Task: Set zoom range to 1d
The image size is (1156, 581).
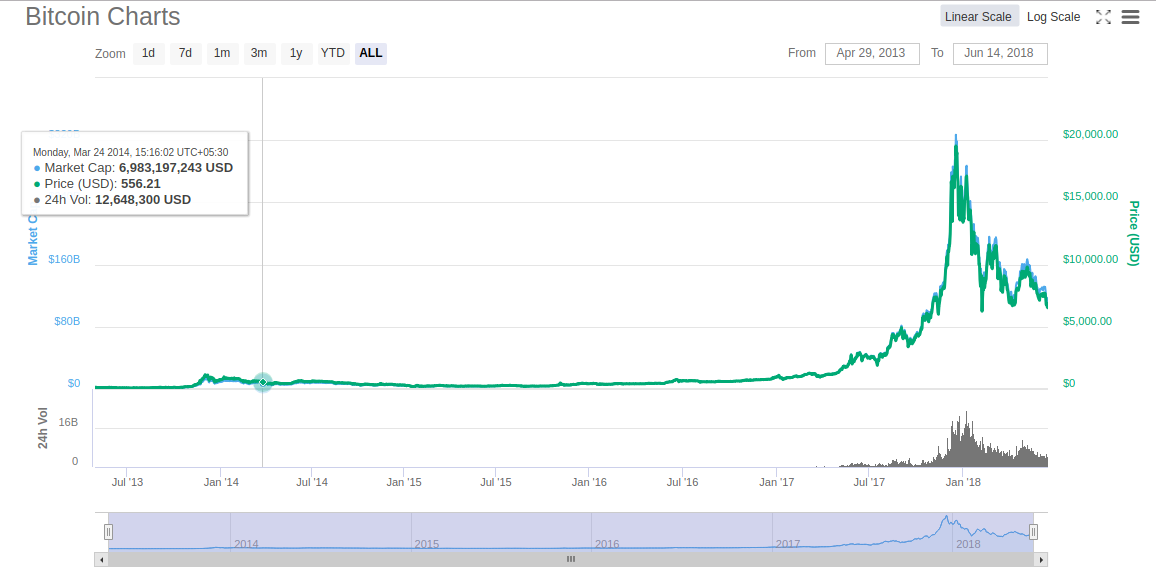Action: tap(148, 53)
